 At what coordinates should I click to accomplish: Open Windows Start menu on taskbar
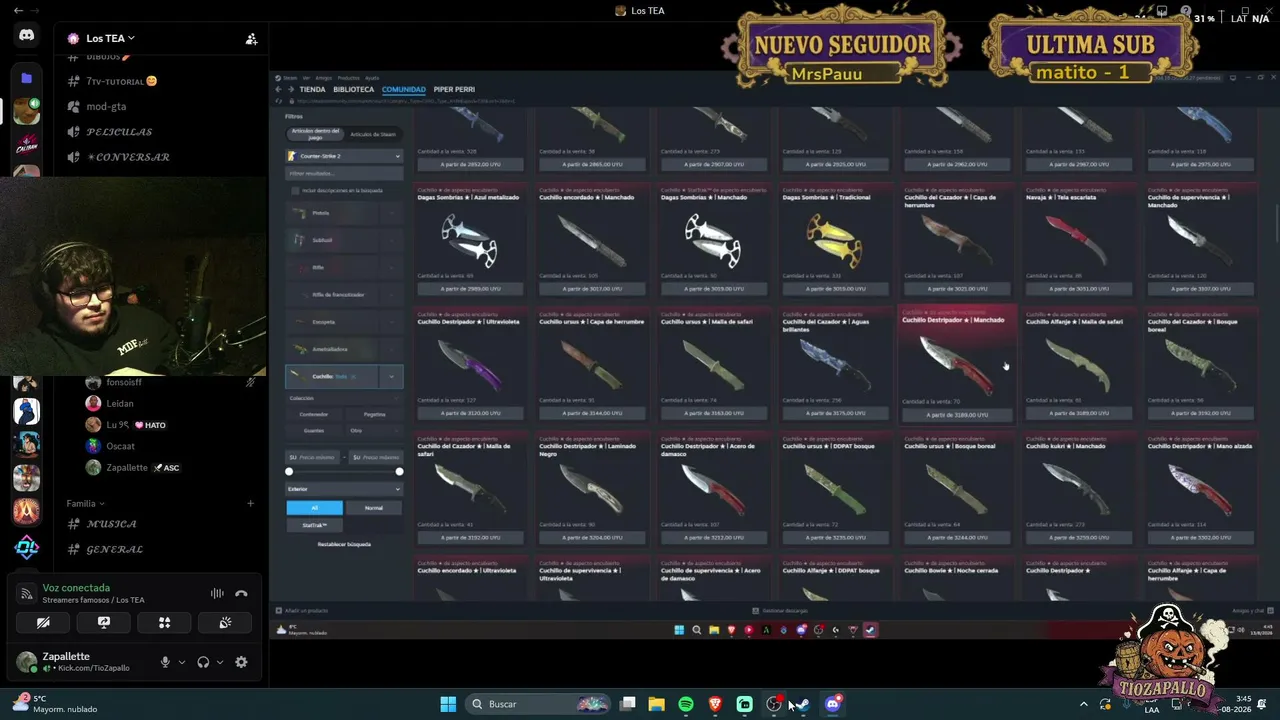448,704
